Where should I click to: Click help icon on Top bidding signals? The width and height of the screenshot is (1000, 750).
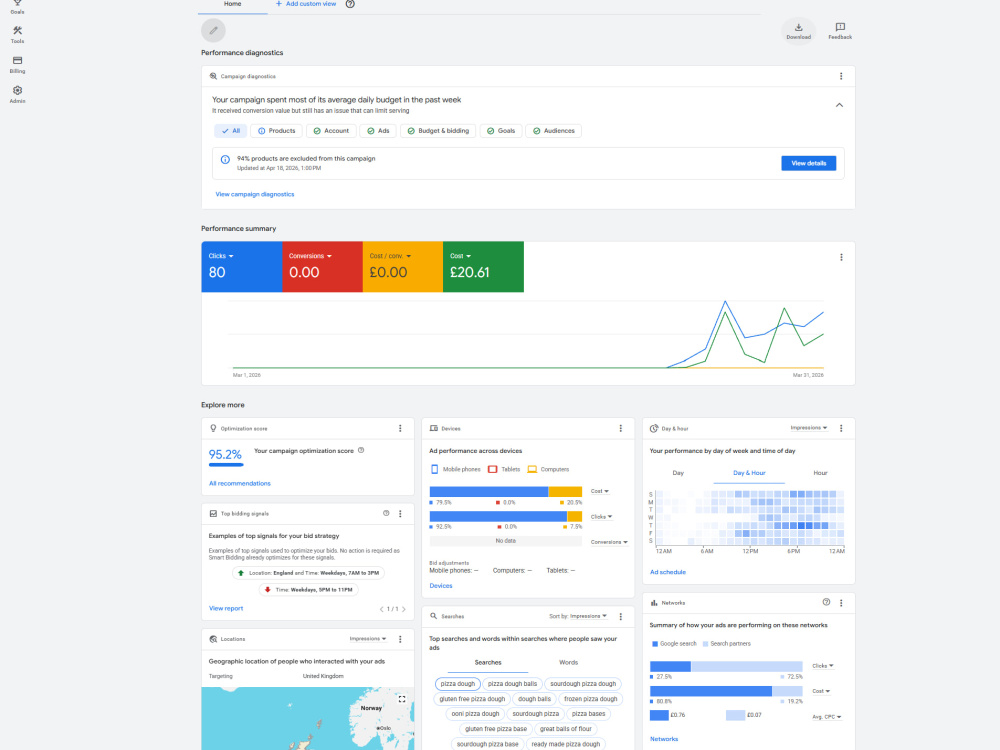tap(386, 513)
